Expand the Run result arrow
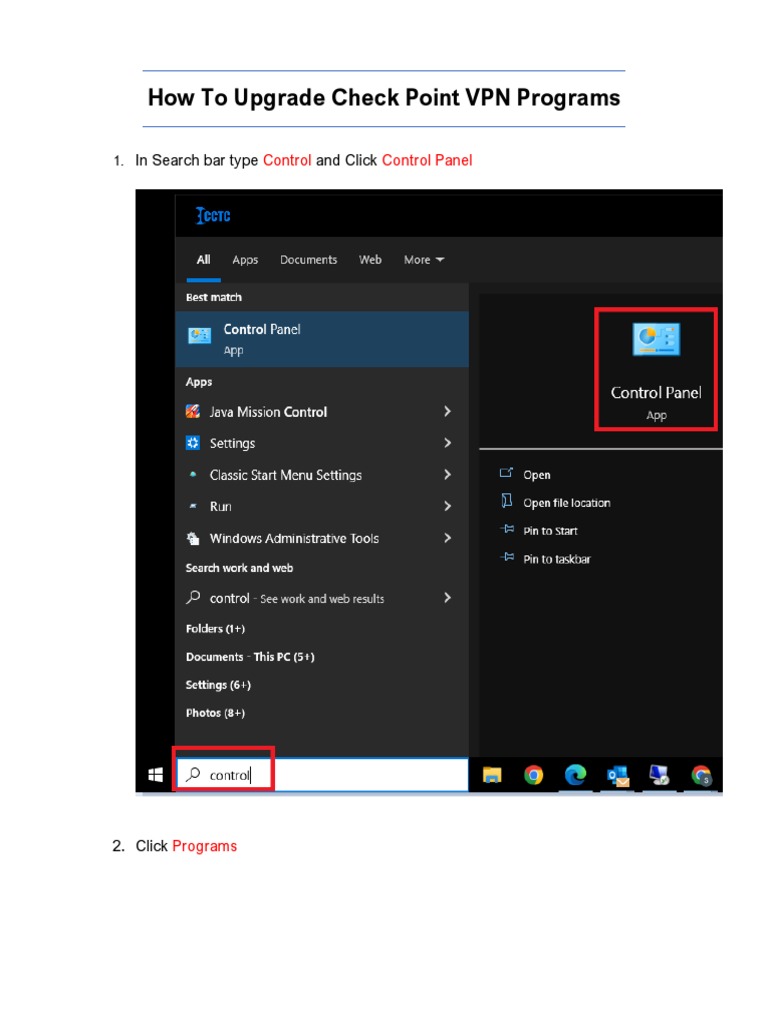Screen dimensions: 768x1024 [x=447, y=506]
